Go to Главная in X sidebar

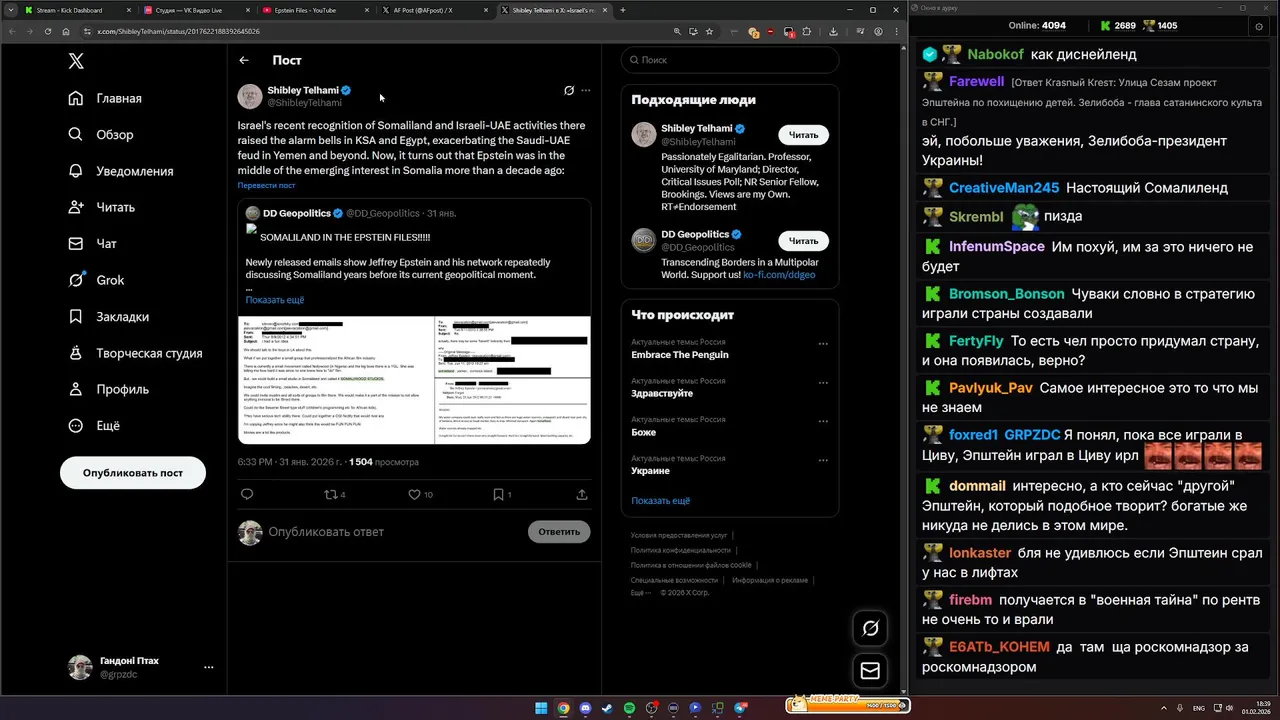(105, 98)
